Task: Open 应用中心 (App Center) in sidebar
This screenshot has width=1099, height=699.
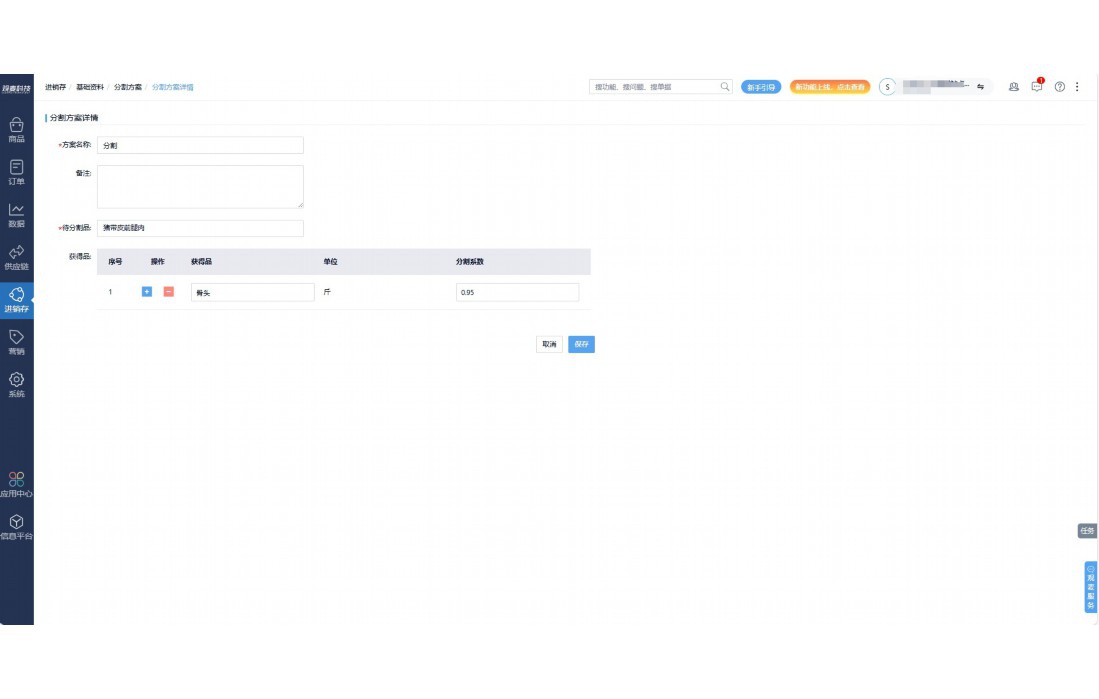Action: coord(16,484)
